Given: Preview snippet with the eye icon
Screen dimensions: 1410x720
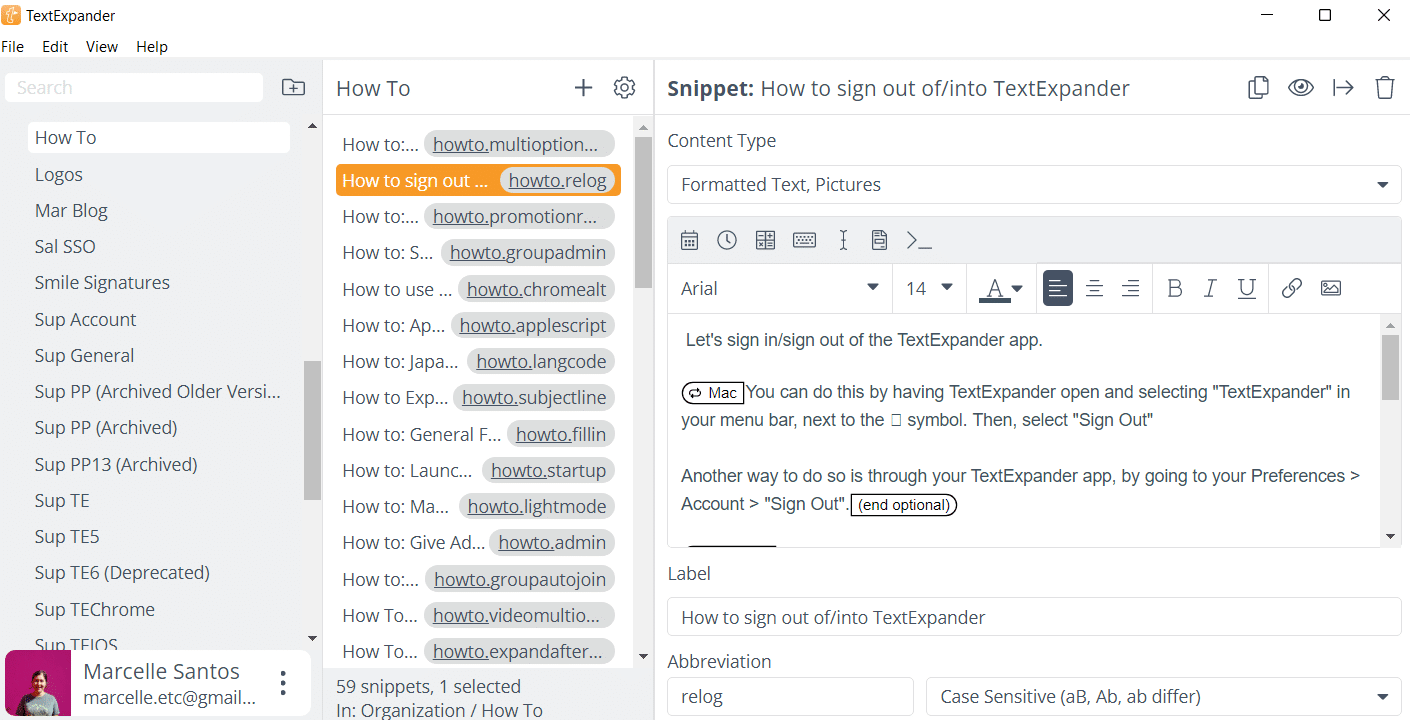Looking at the screenshot, I should 1300,88.
